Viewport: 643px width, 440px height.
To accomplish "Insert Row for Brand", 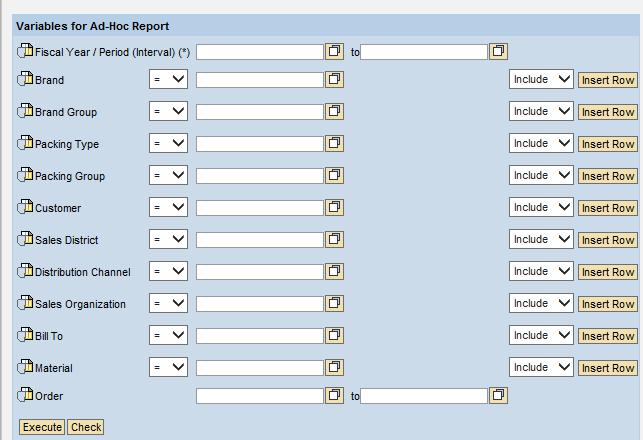I will [608, 80].
